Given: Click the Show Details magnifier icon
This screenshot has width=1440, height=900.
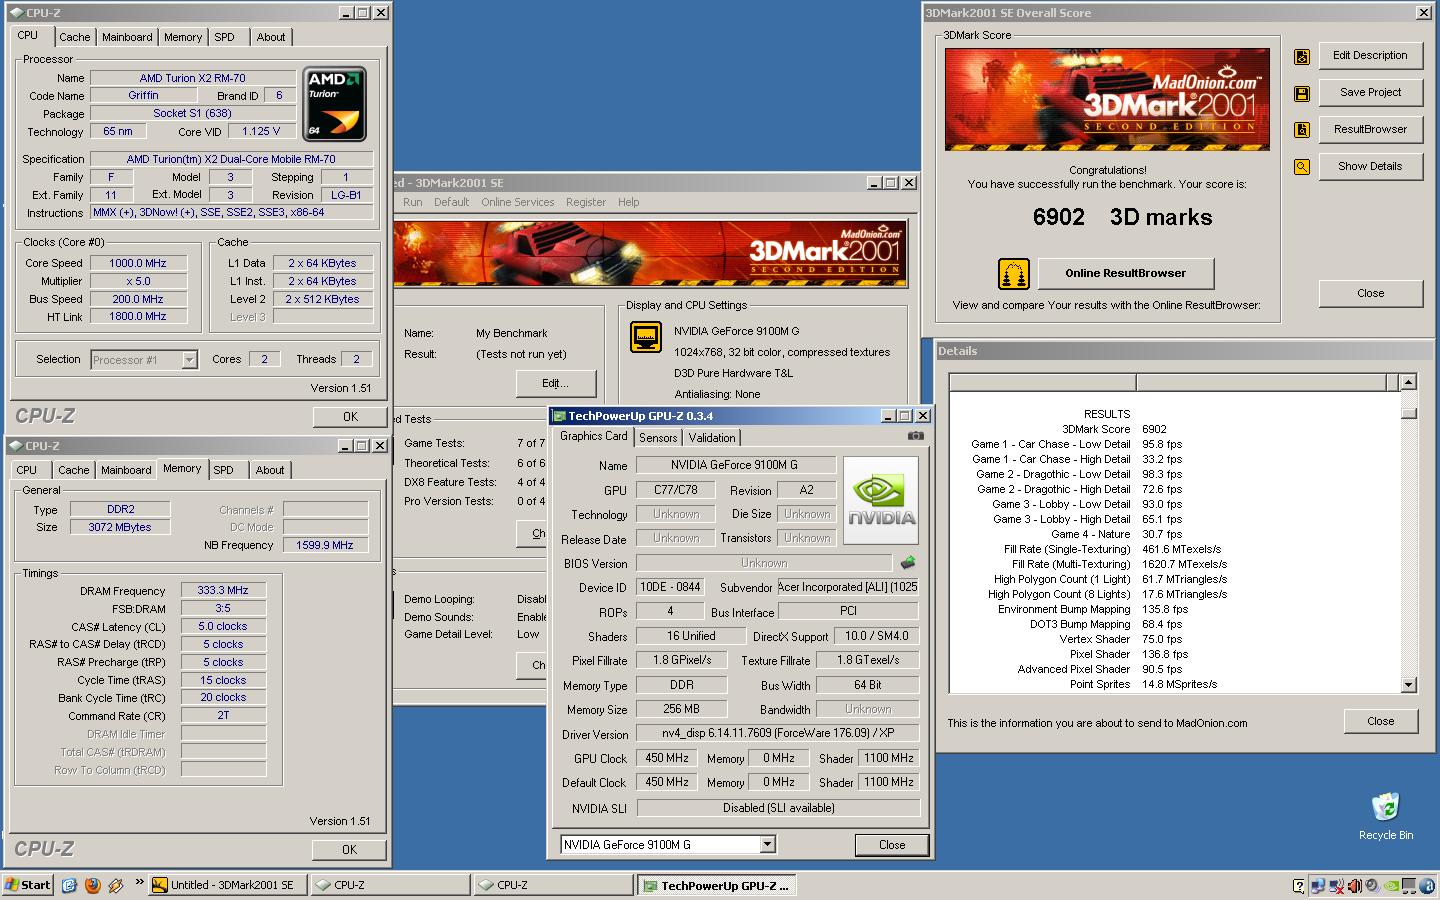Looking at the screenshot, I should pyautogui.click(x=1302, y=167).
